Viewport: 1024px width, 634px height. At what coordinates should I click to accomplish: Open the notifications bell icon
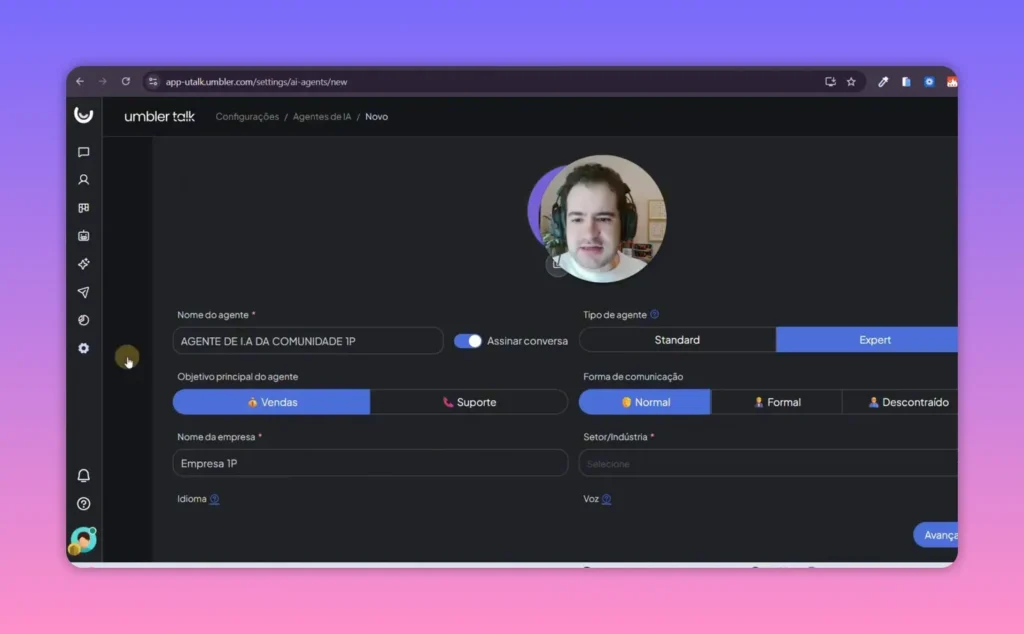[x=84, y=475]
